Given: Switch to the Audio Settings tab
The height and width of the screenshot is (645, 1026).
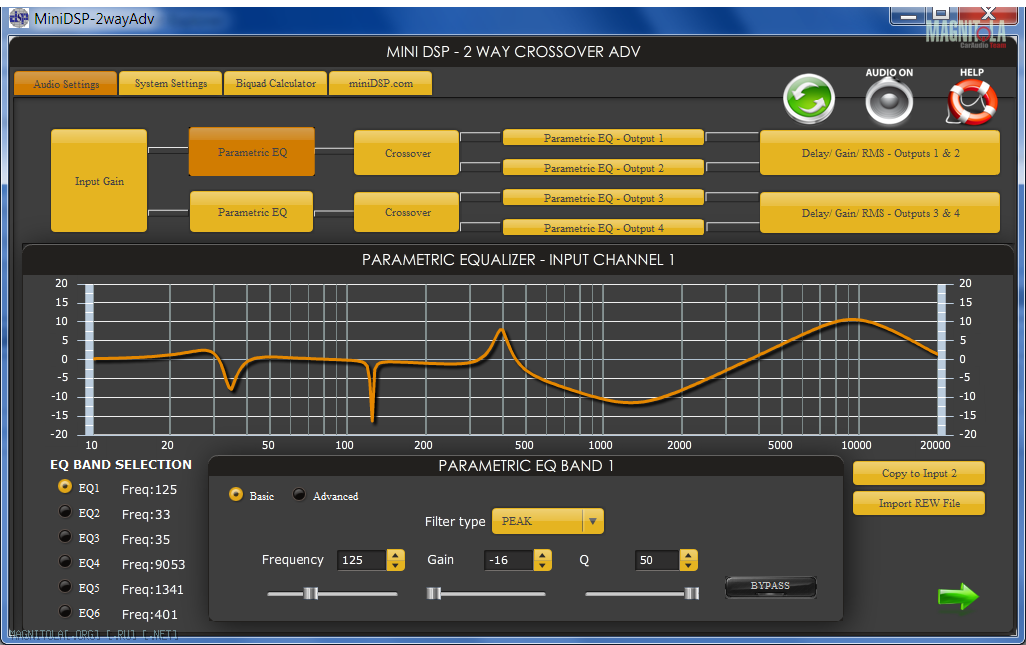Looking at the screenshot, I should pos(65,84).
